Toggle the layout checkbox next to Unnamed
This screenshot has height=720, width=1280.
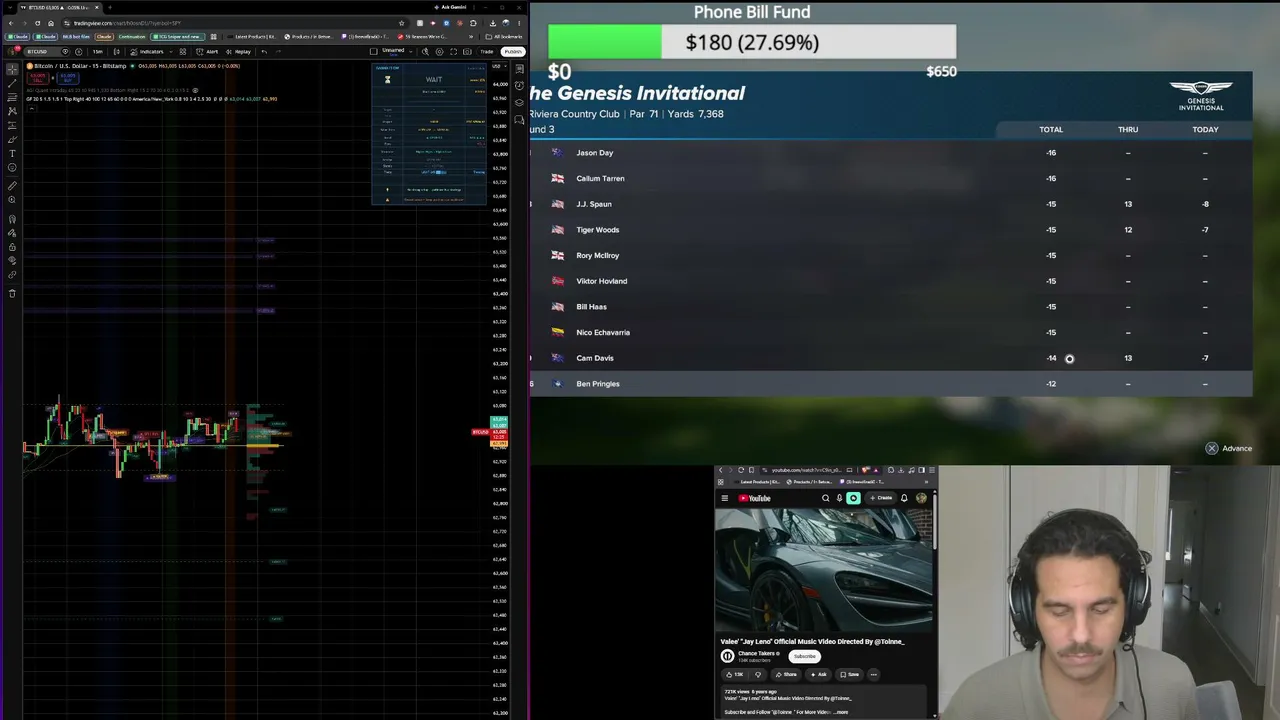coord(374,51)
